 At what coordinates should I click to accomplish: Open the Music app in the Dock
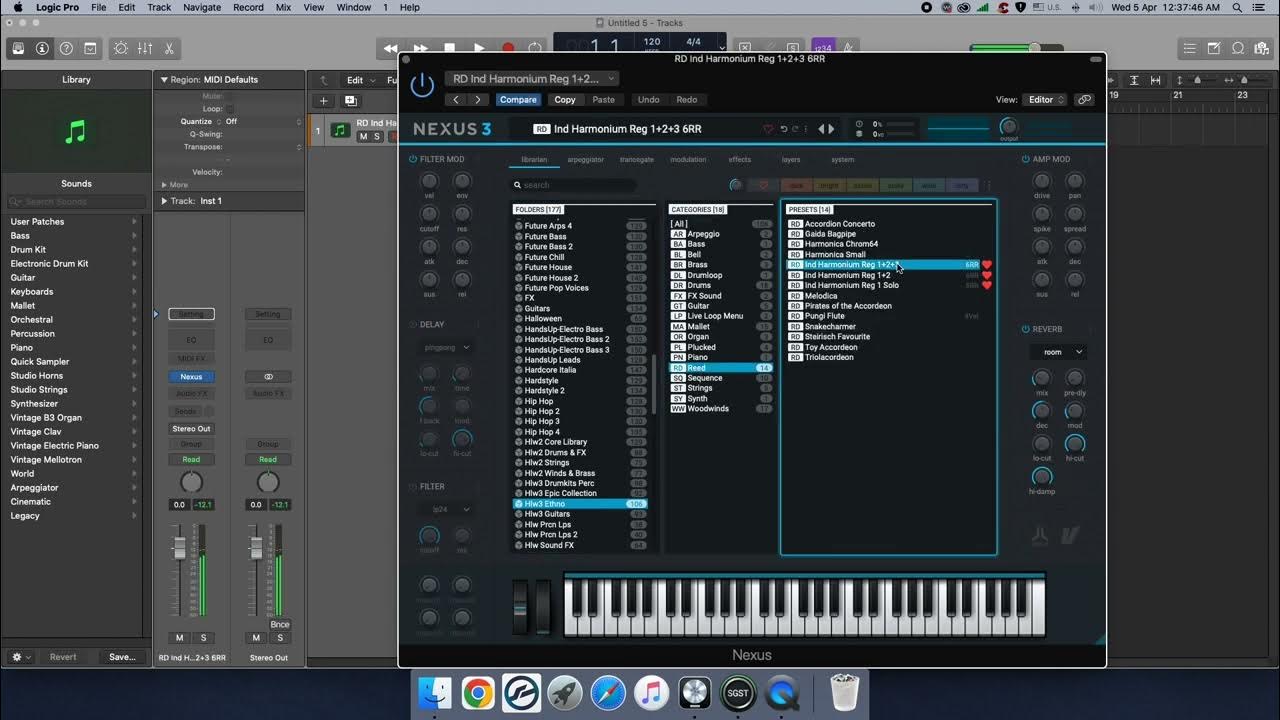651,693
